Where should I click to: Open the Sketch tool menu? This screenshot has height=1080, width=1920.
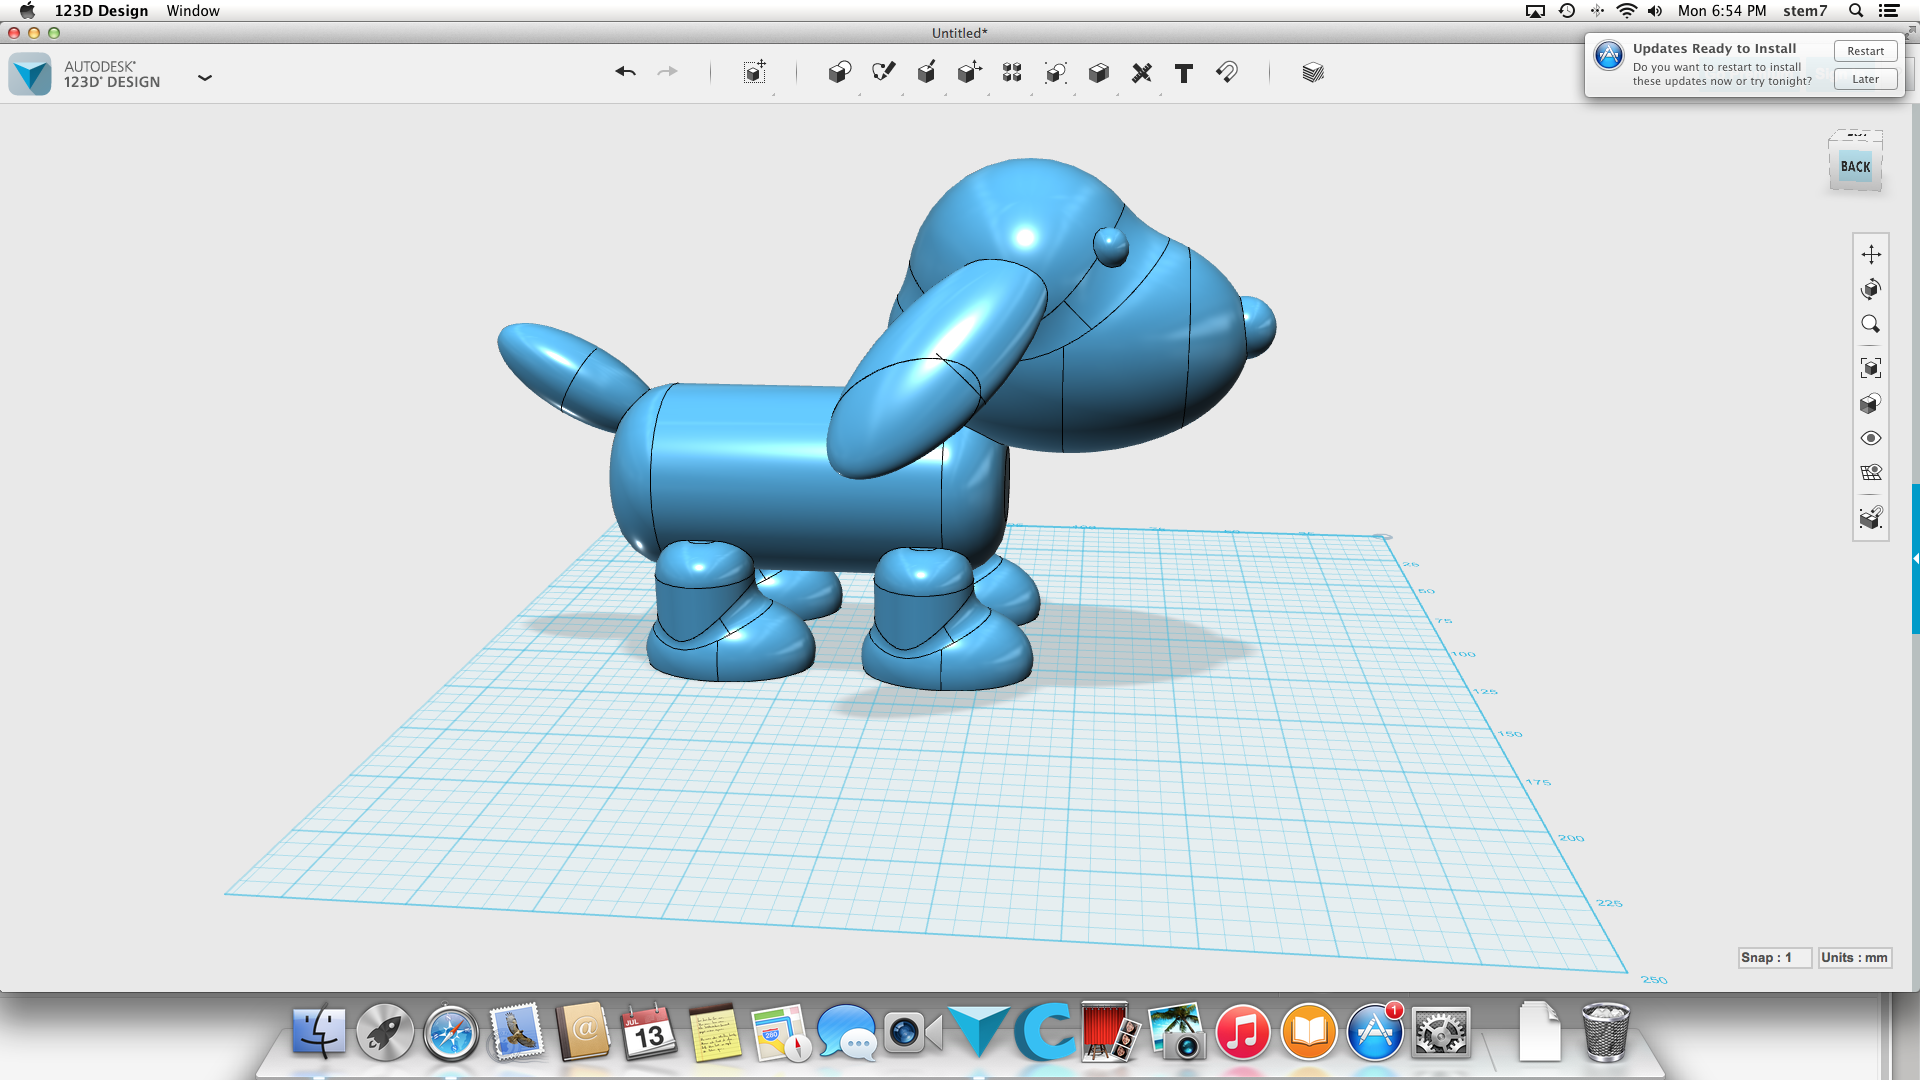tap(883, 72)
